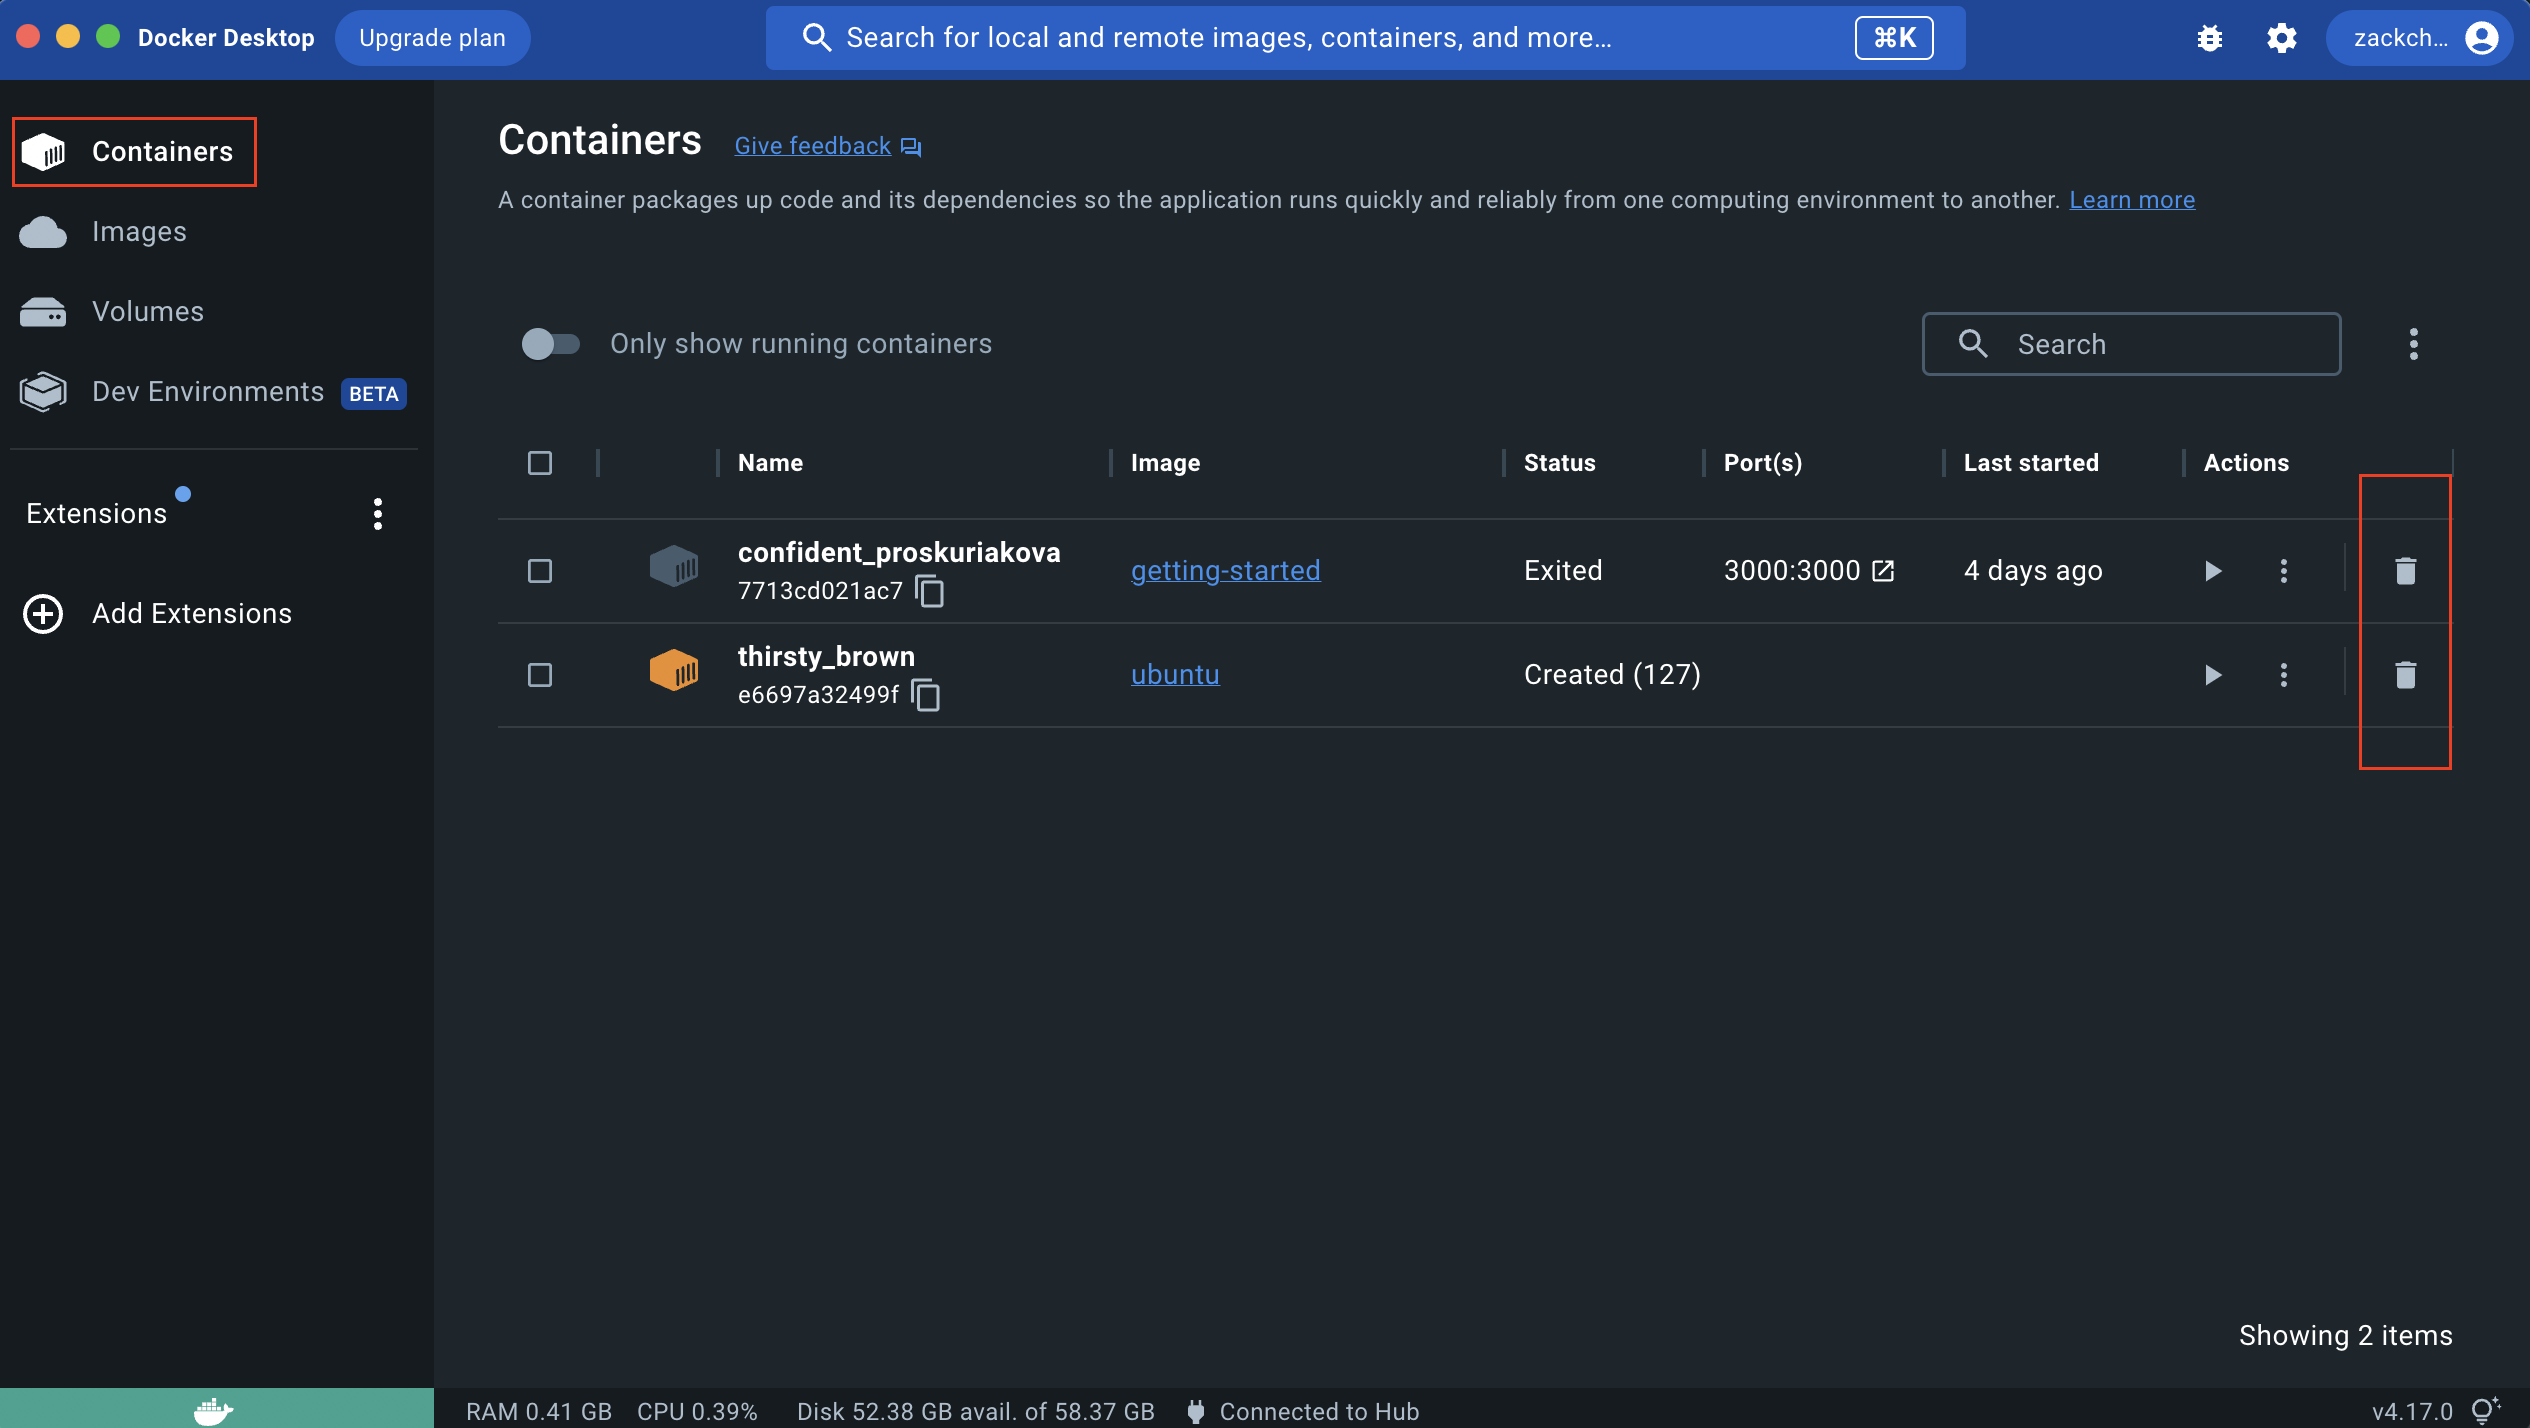Open port 3000:3000 in browser
The image size is (2530, 1428).
pyautogui.click(x=1884, y=571)
